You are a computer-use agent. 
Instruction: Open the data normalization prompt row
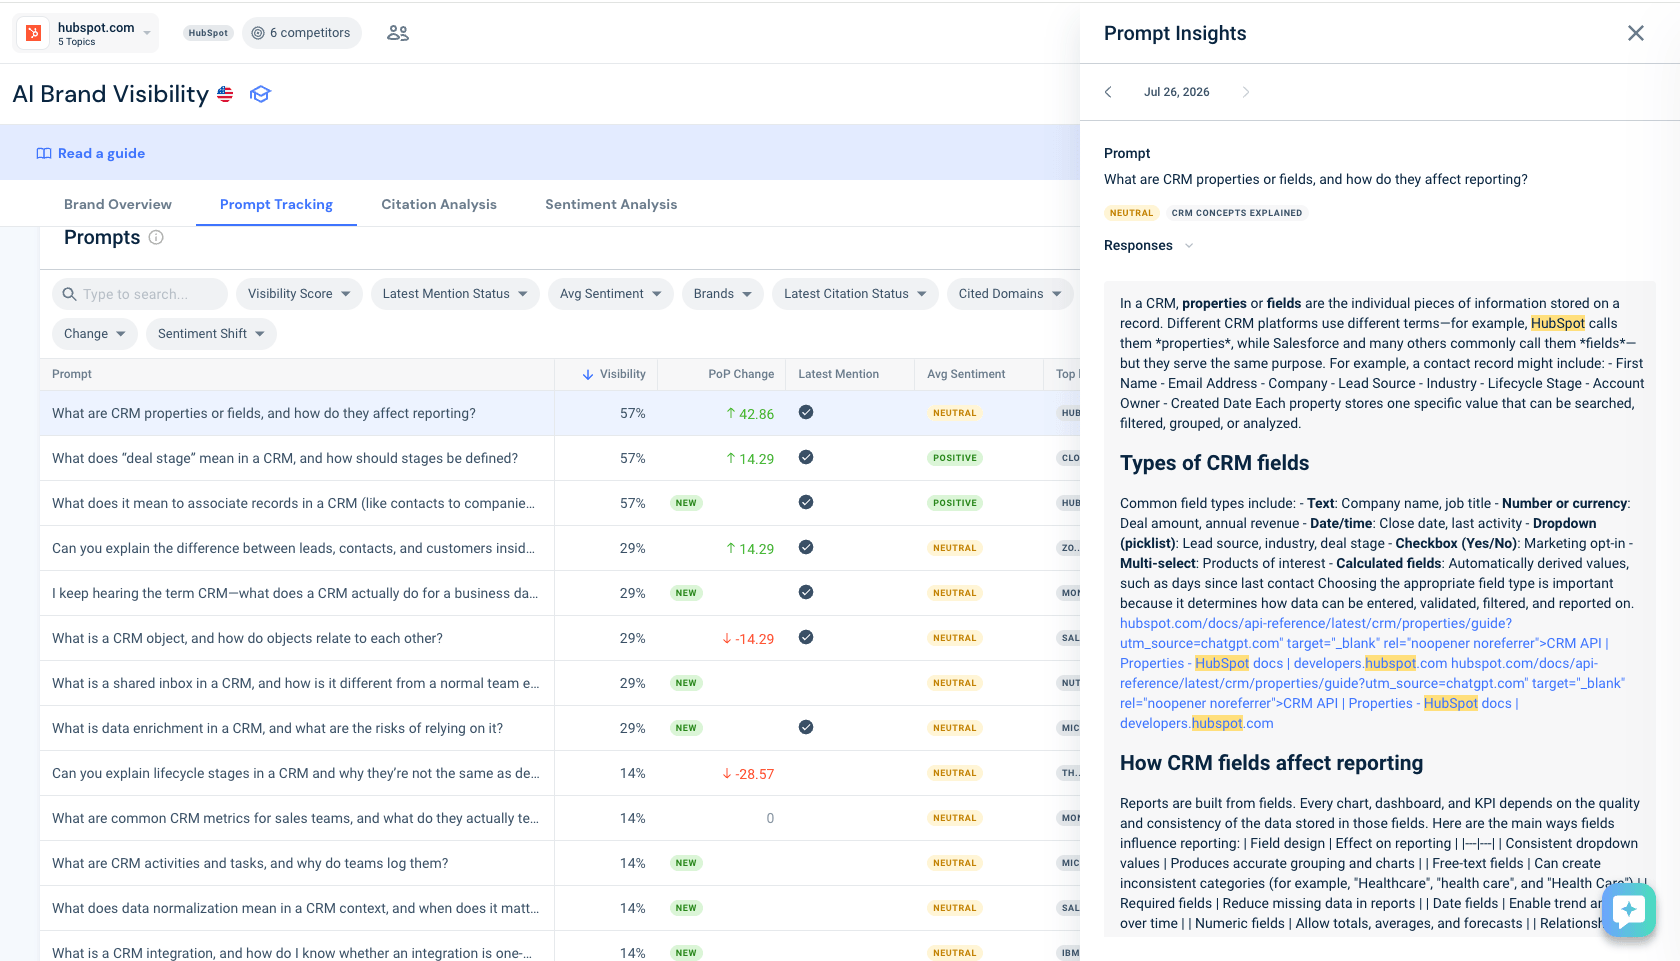pyautogui.click(x=560, y=908)
